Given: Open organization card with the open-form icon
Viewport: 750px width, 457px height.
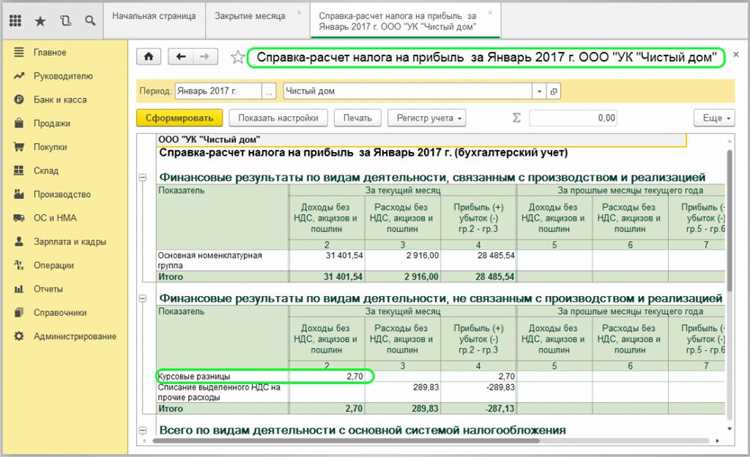Looking at the screenshot, I should 553,91.
